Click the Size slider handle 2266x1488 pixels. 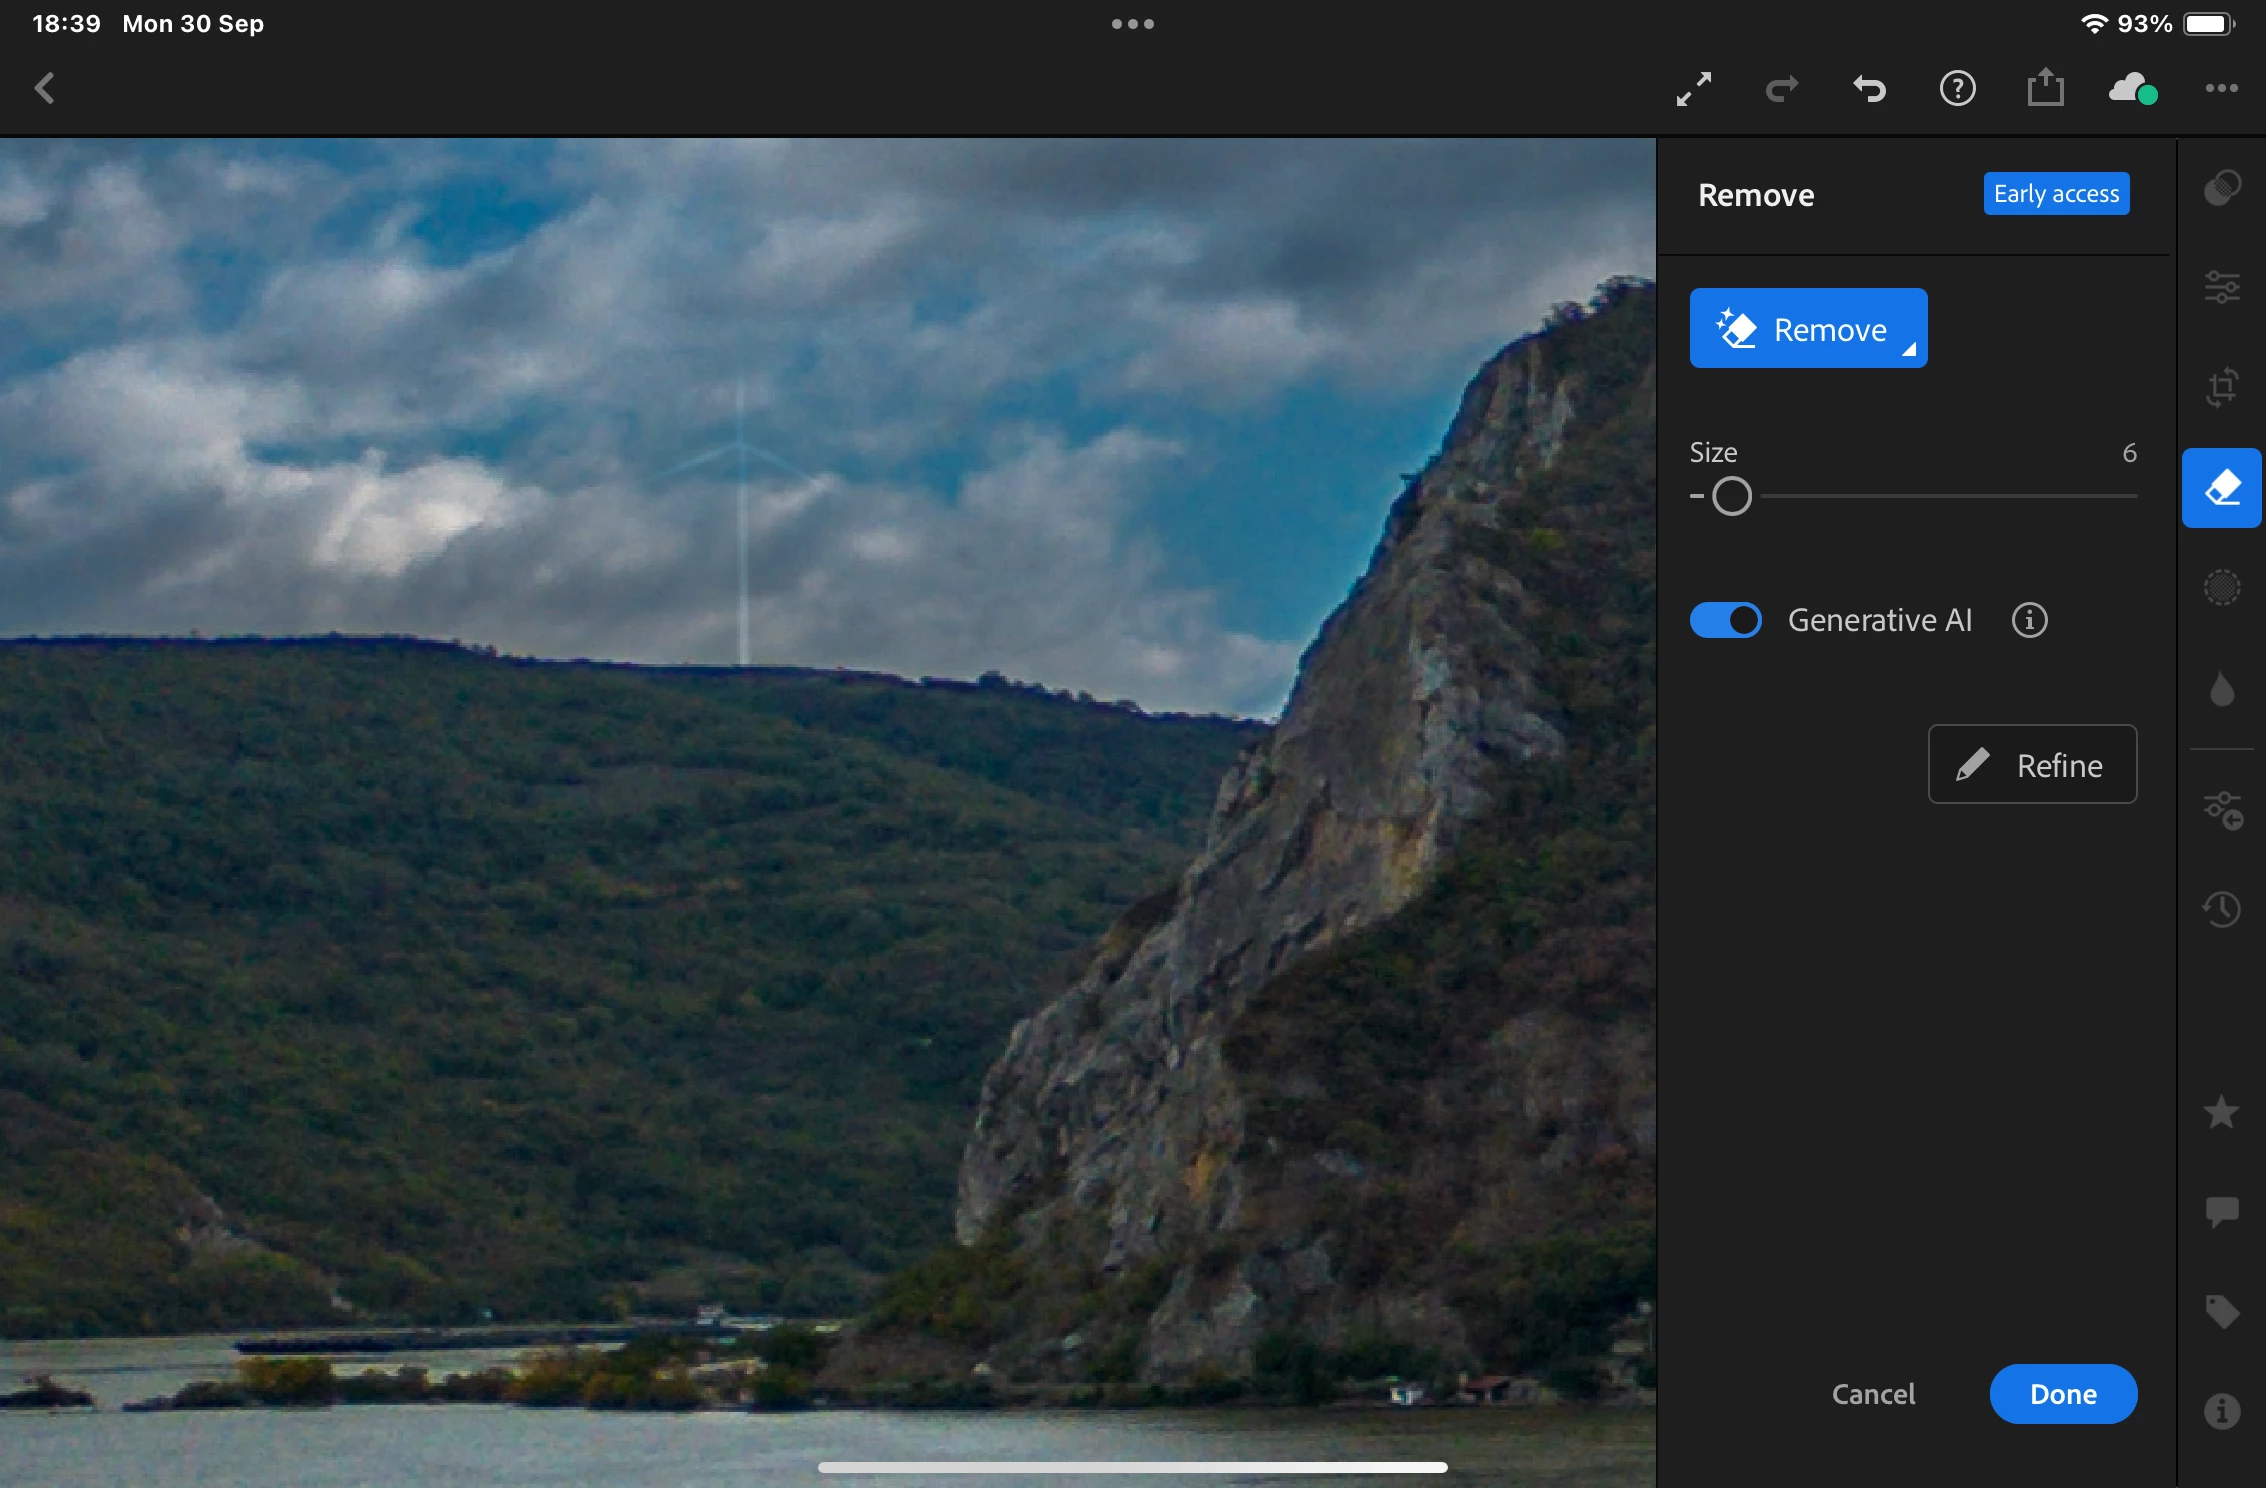point(1732,496)
